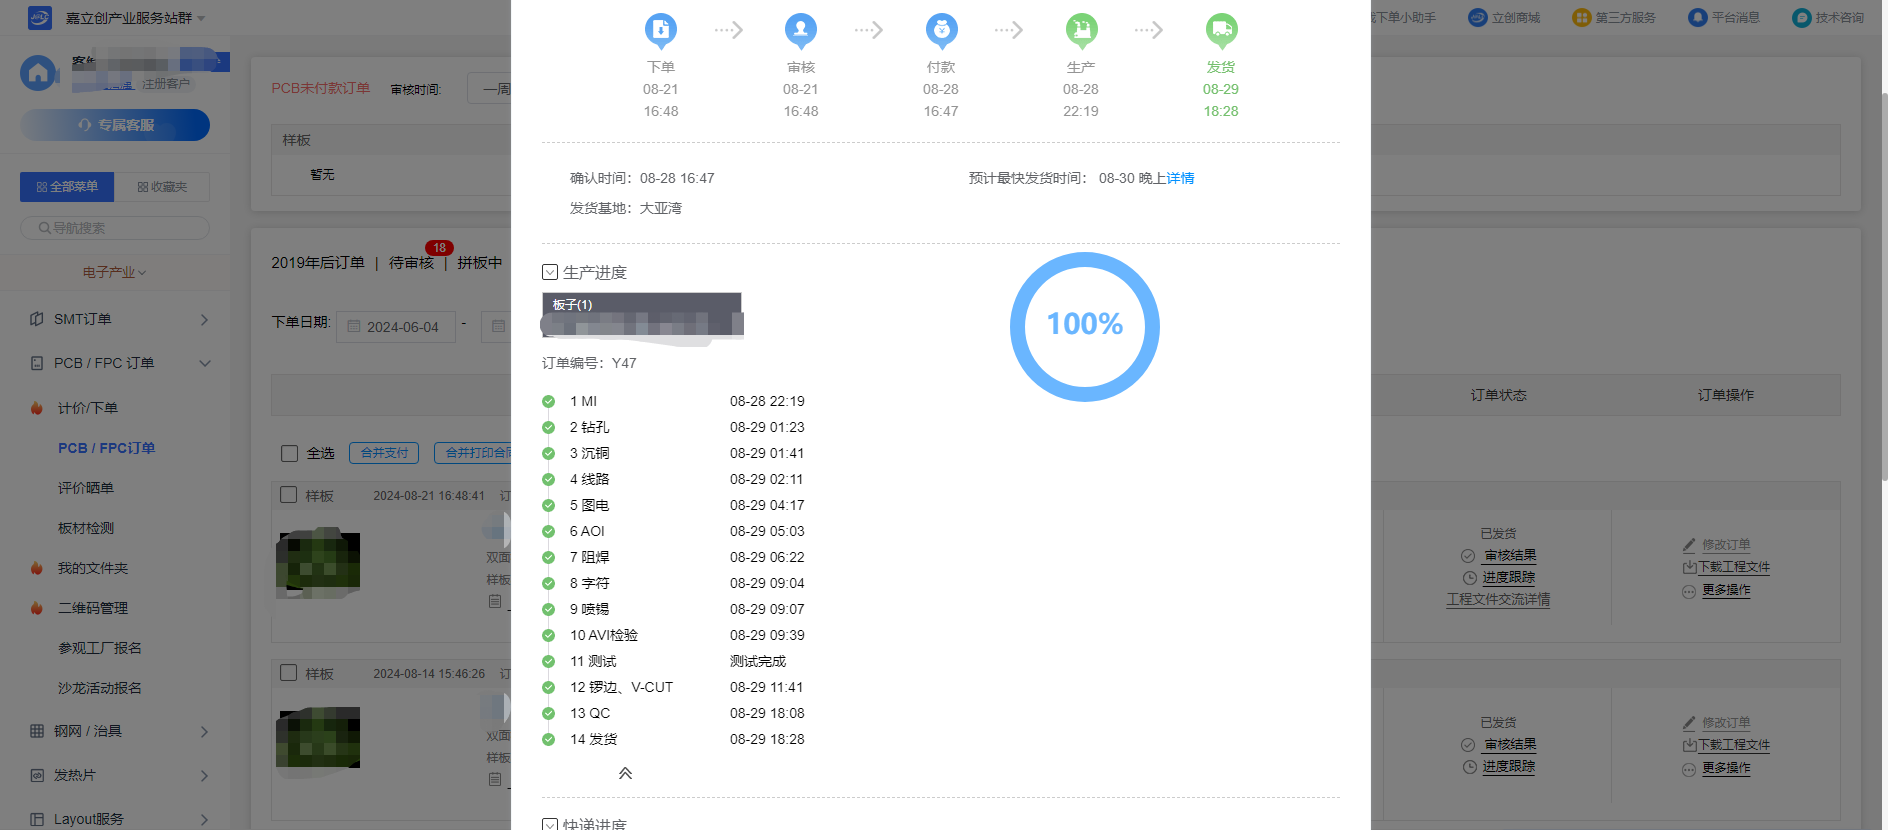Screen dimensions: 1888x830
Task: Toggle the 全选 select-all checkbox
Action: point(290,453)
